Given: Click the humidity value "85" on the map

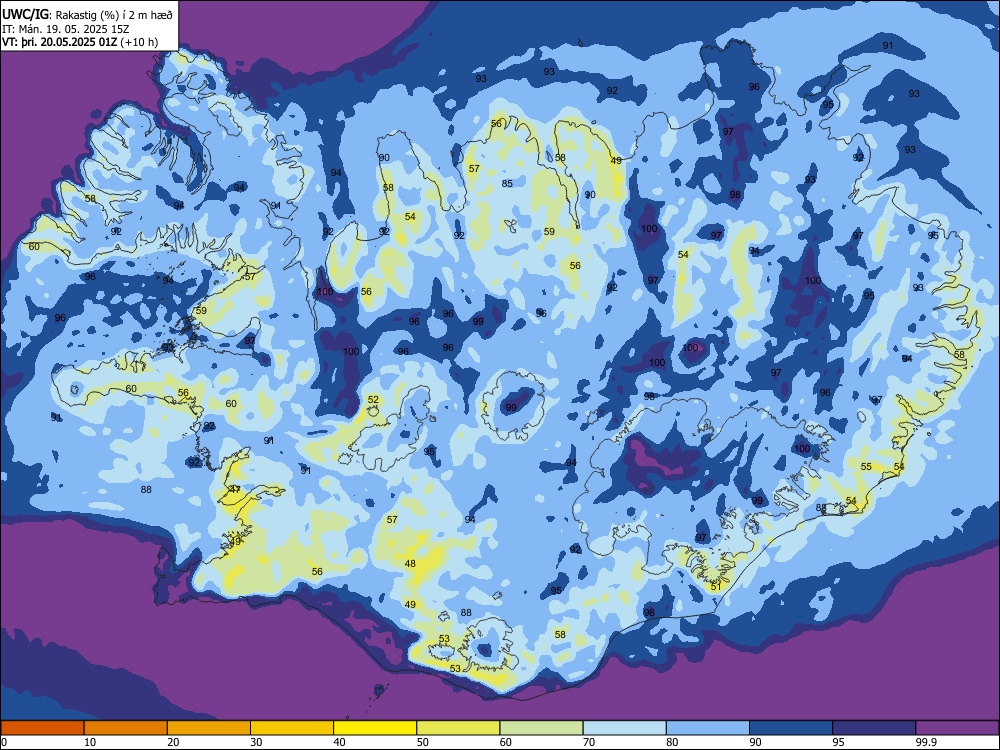Looking at the screenshot, I should pyautogui.click(x=507, y=184).
